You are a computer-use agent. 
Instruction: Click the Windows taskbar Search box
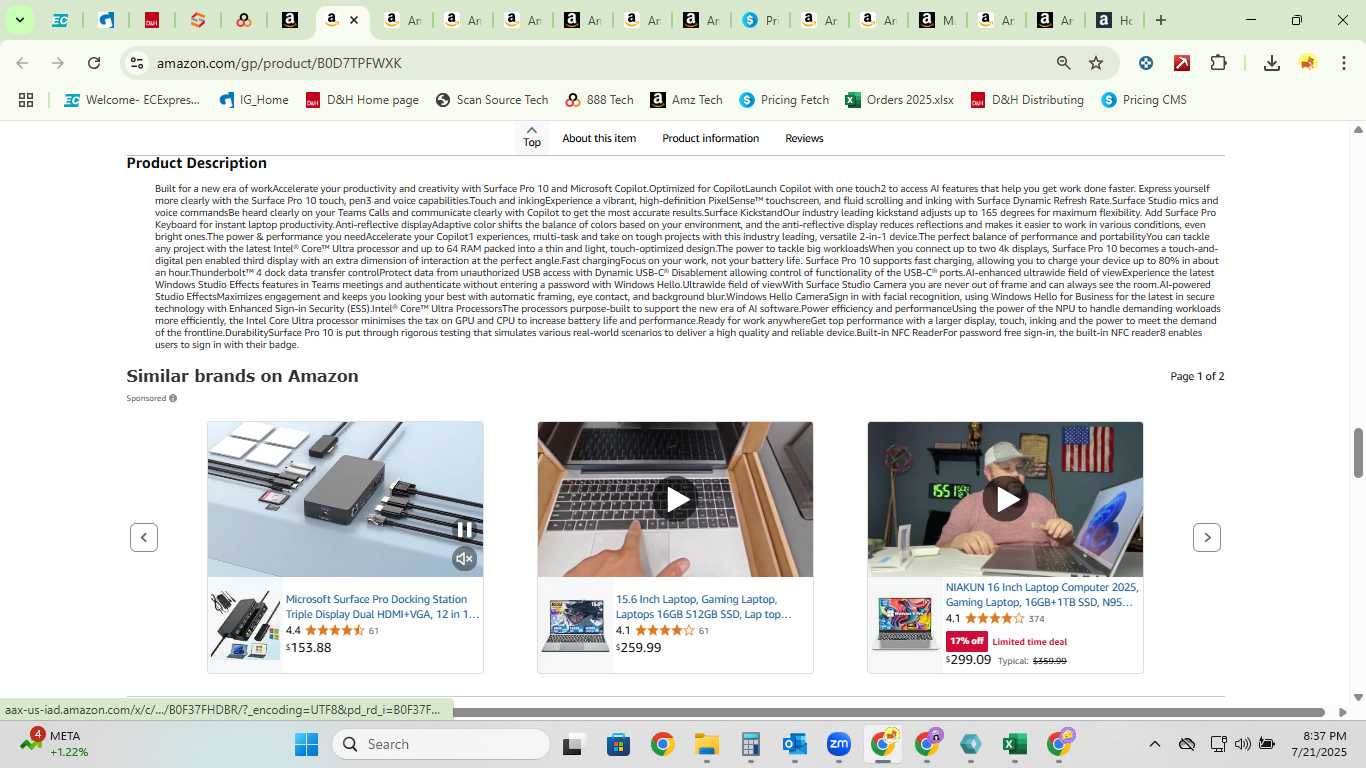[x=441, y=744]
